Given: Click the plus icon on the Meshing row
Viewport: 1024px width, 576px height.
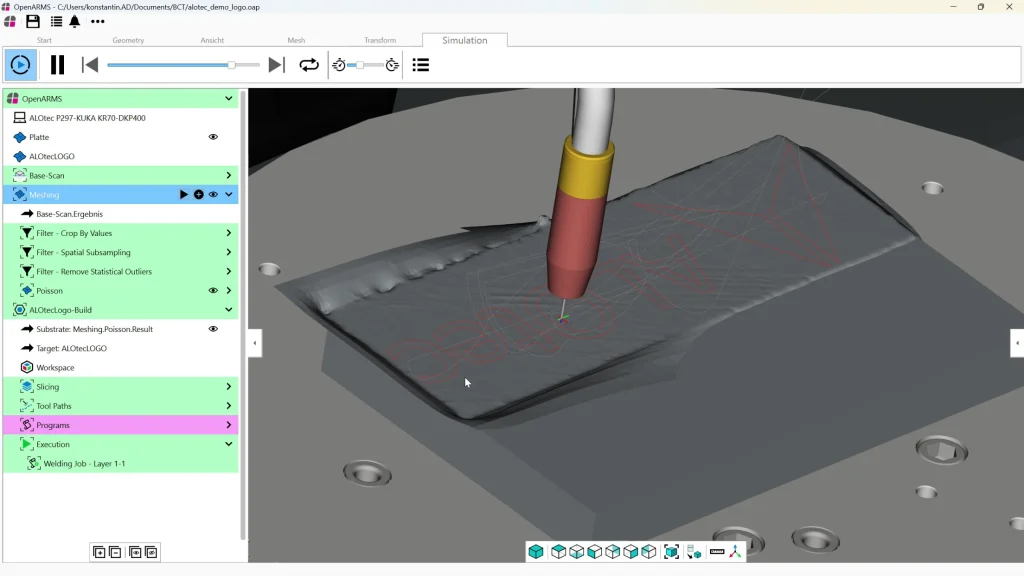Looking at the screenshot, I should coord(199,195).
